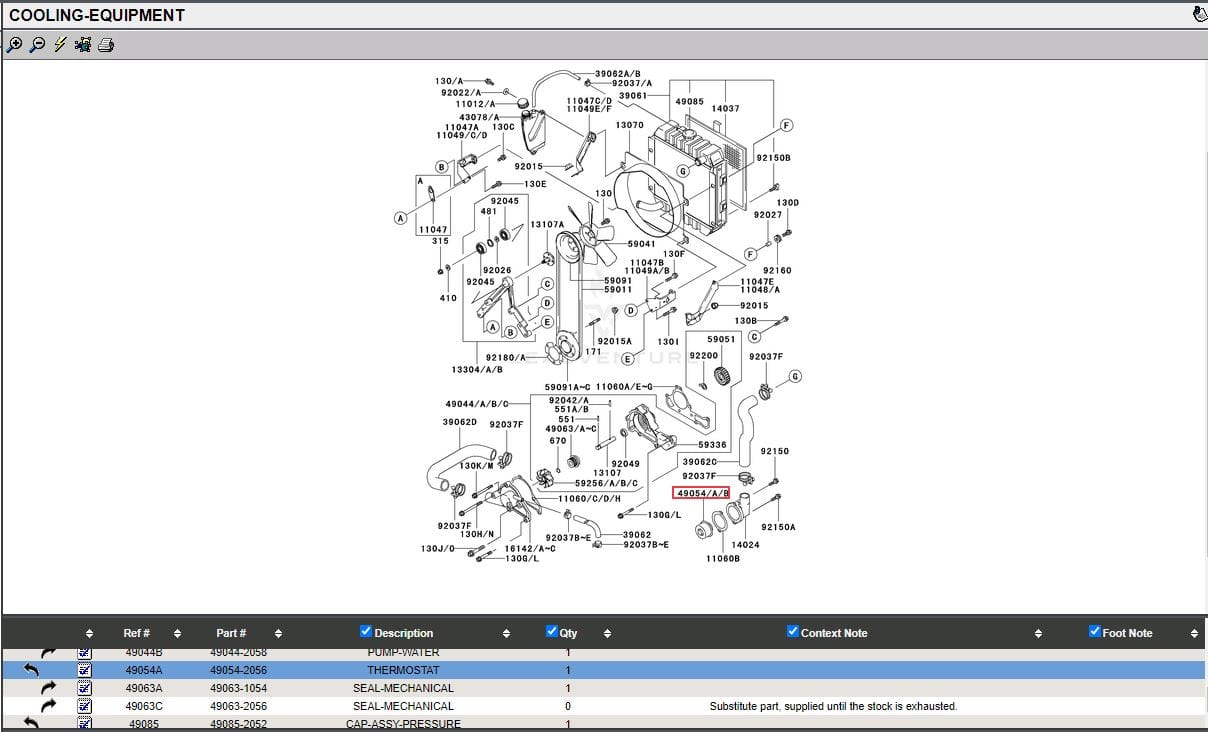Click the checklist icon for 49063A row

[x=85, y=688]
